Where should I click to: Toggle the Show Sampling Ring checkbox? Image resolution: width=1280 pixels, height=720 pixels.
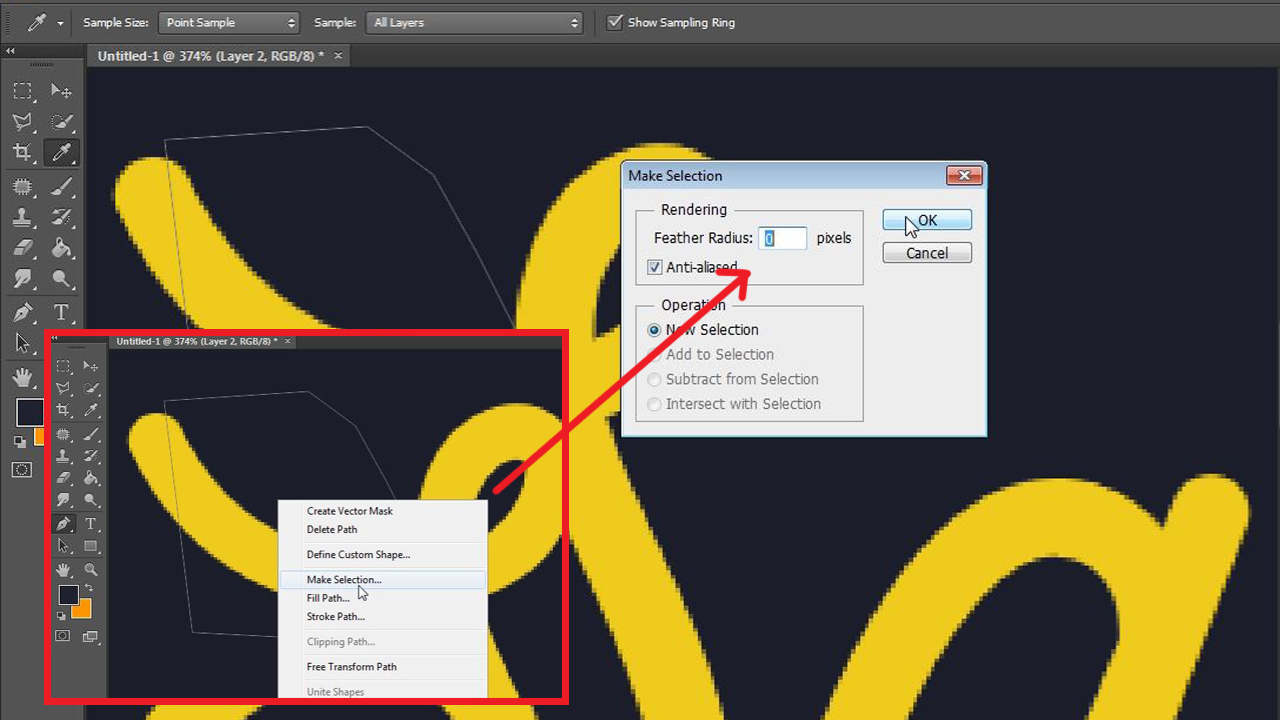coord(615,22)
